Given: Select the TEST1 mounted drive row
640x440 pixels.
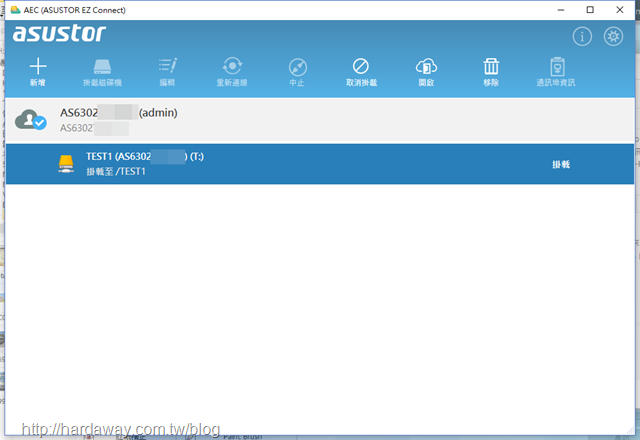Looking at the screenshot, I should (x=320, y=164).
